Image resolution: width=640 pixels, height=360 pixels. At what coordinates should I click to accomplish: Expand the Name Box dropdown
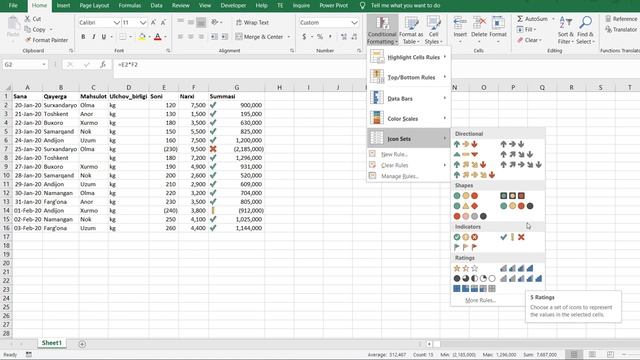click(x=44, y=64)
